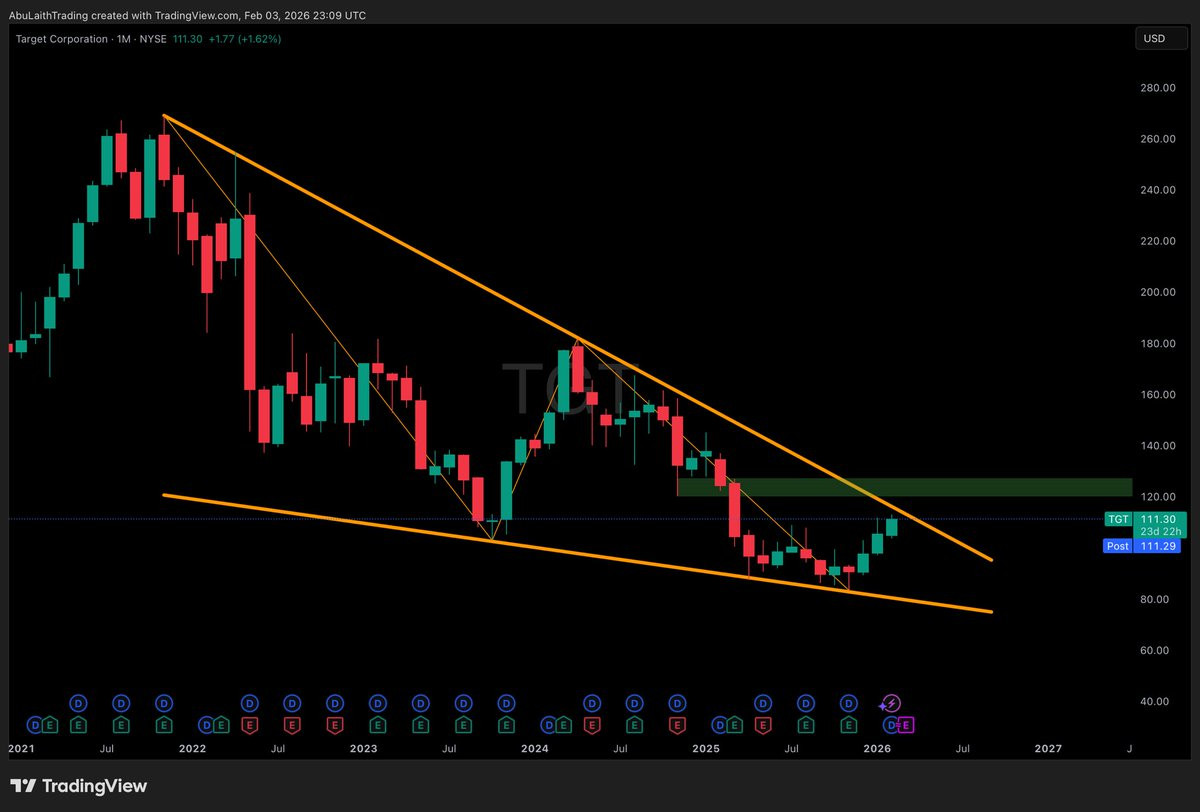Viewport: 1200px width, 812px height.
Task: Click the last red earnings E marker
Action: coord(762,724)
